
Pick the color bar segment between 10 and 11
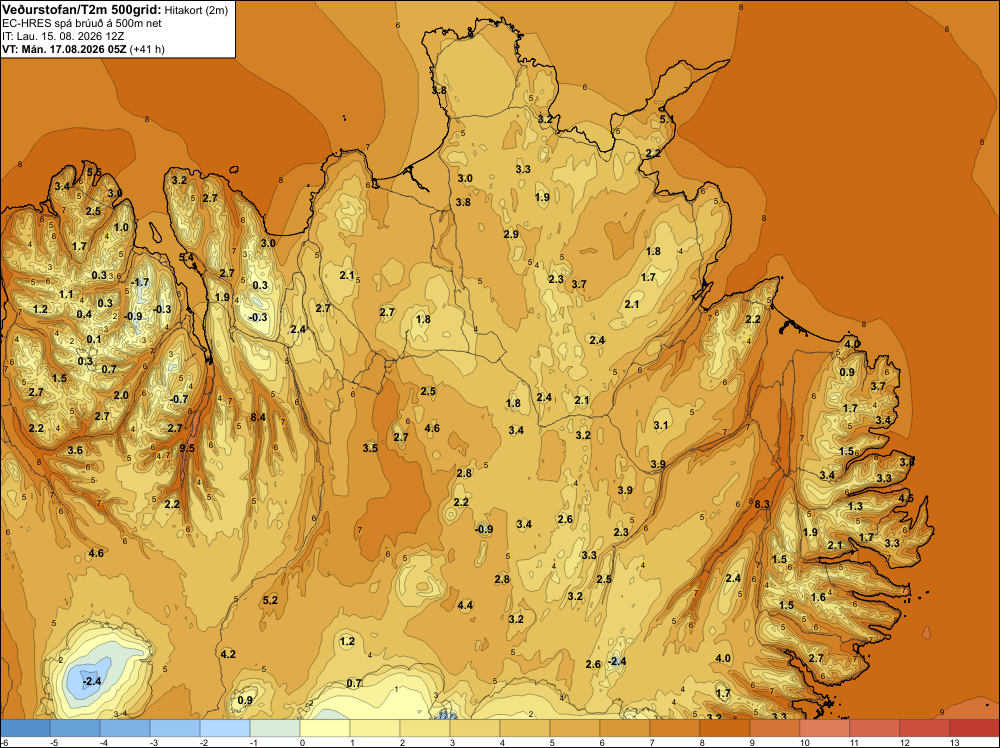pos(825,728)
